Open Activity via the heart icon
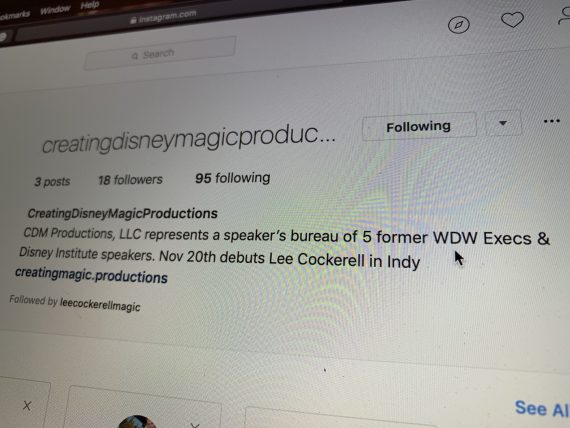 point(512,20)
